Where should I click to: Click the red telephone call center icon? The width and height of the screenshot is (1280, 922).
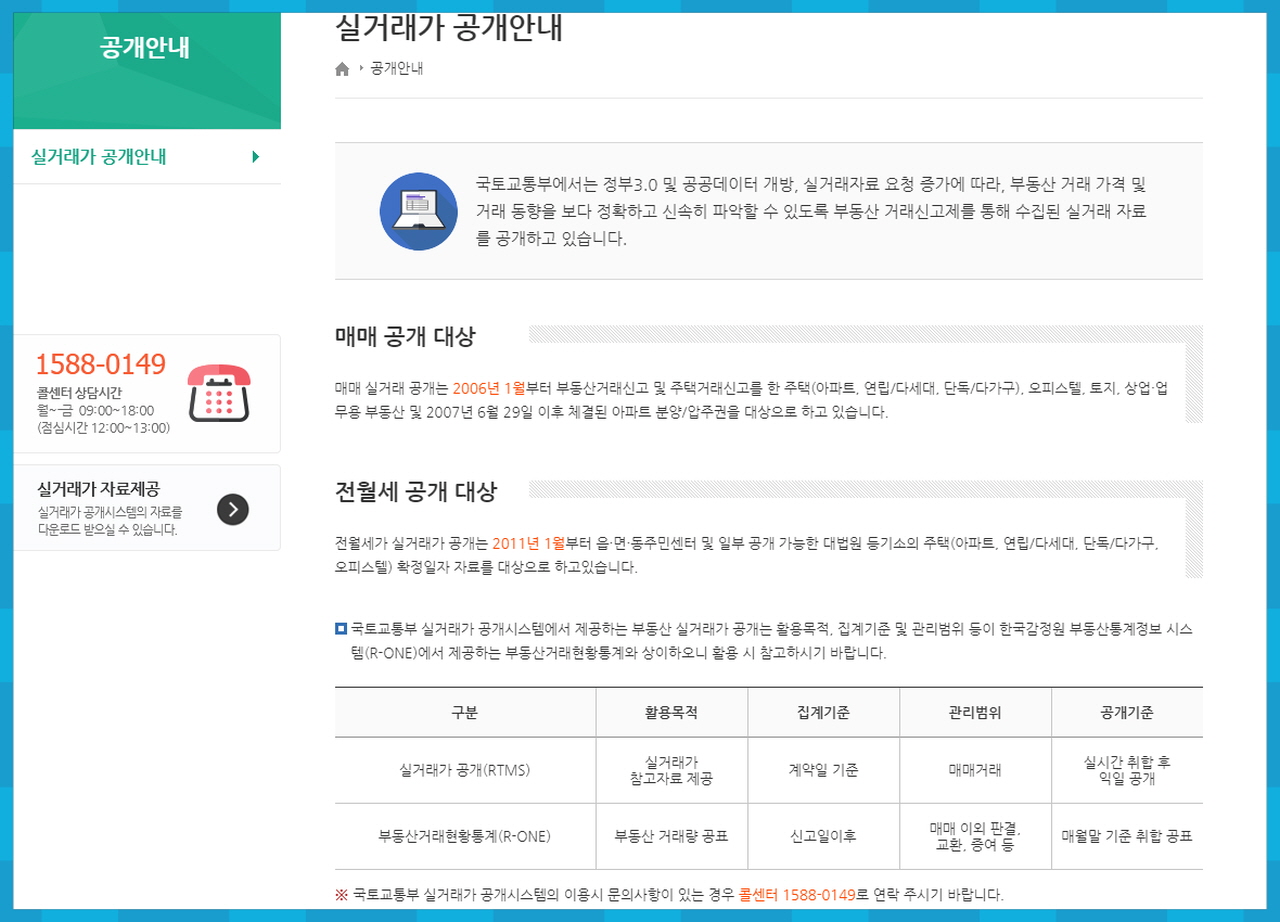[x=219, y=393]
